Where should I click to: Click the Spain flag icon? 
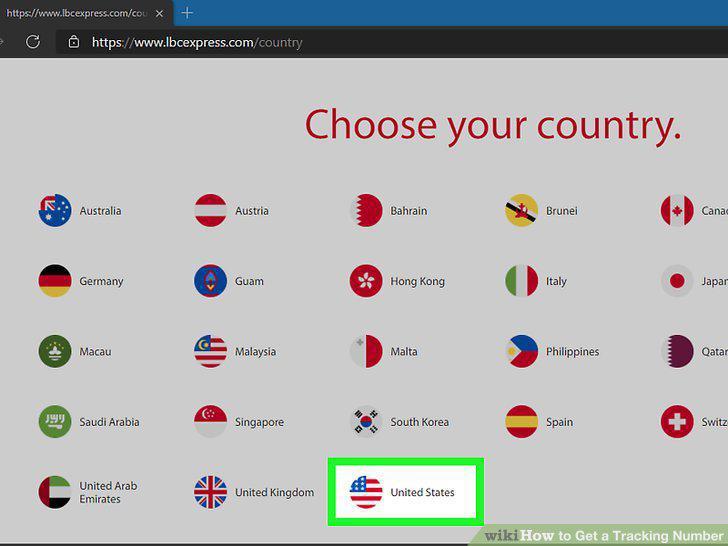(x=521, y=422)
